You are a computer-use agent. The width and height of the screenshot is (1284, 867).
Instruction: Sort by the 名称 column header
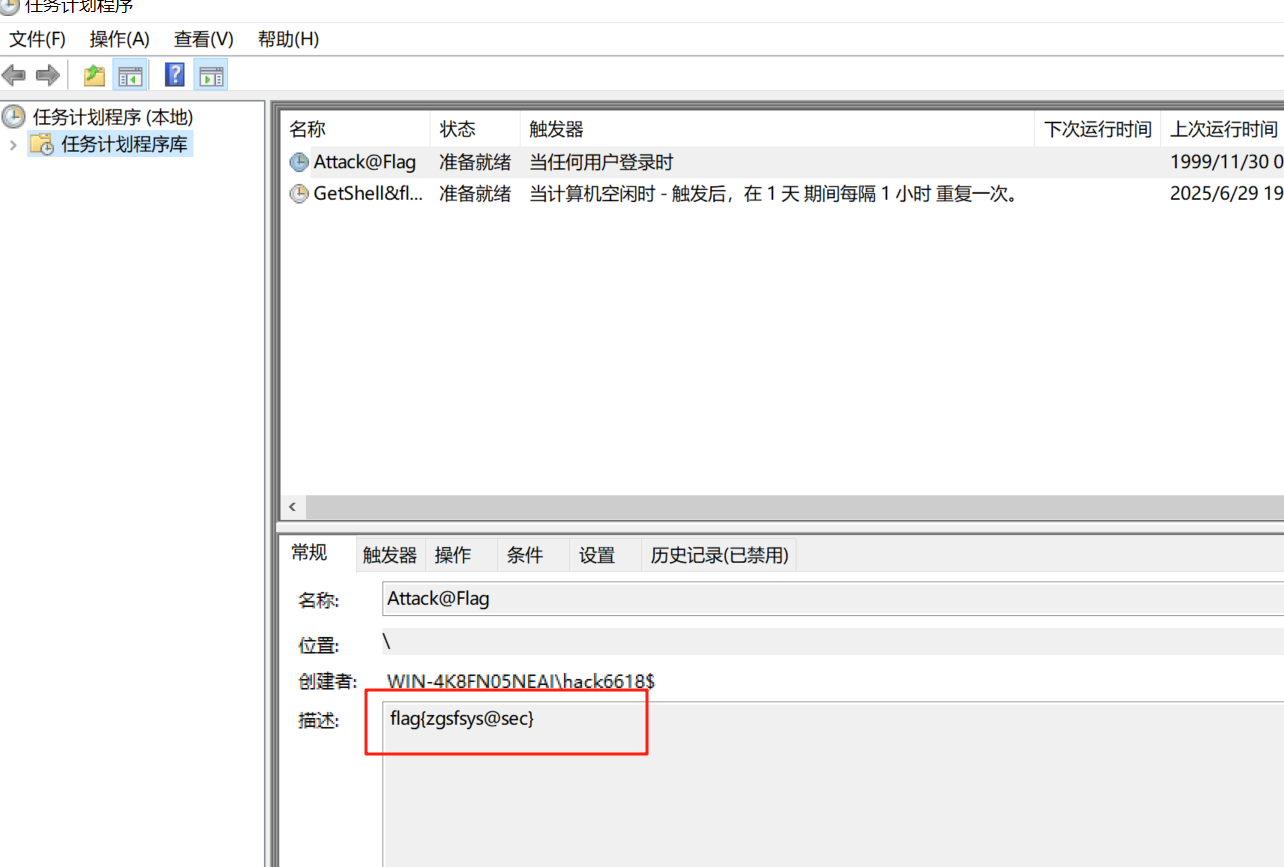coord(355,129)
